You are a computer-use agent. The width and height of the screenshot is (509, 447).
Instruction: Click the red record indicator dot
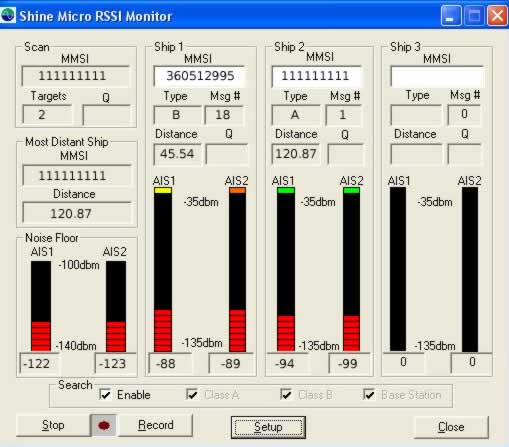(x=104, y=425)
